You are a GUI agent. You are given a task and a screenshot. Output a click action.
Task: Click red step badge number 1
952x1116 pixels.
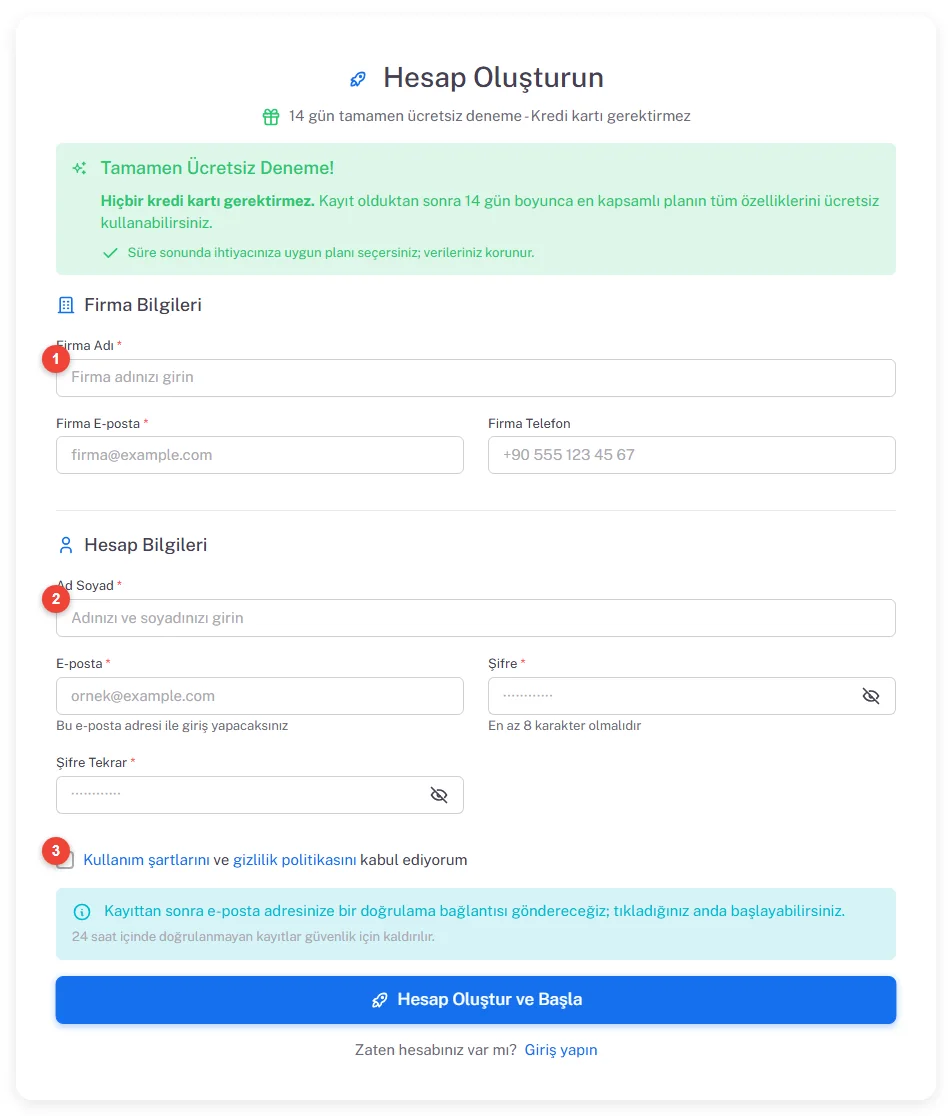tap(55, 359)
